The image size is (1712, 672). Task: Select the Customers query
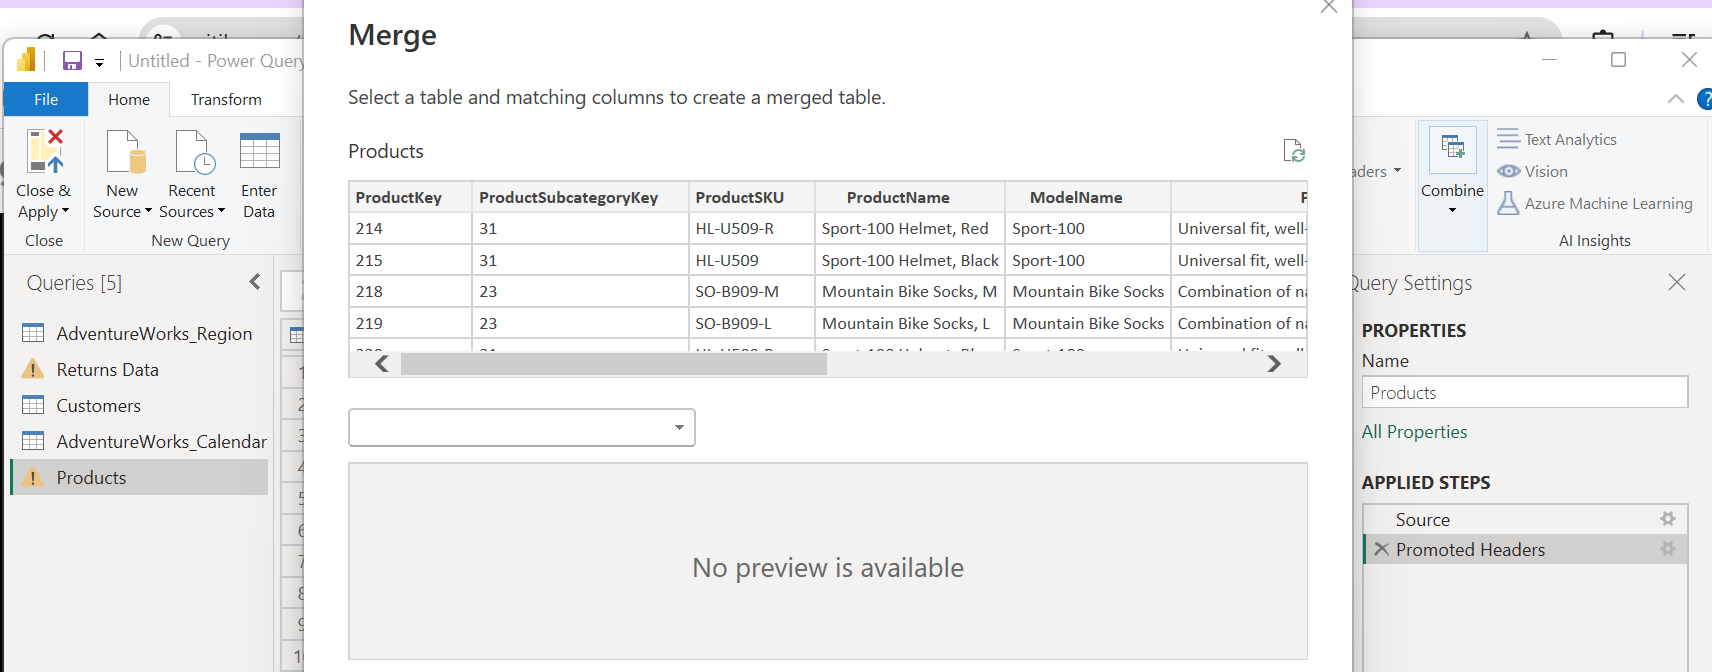[x=140, y=405]
